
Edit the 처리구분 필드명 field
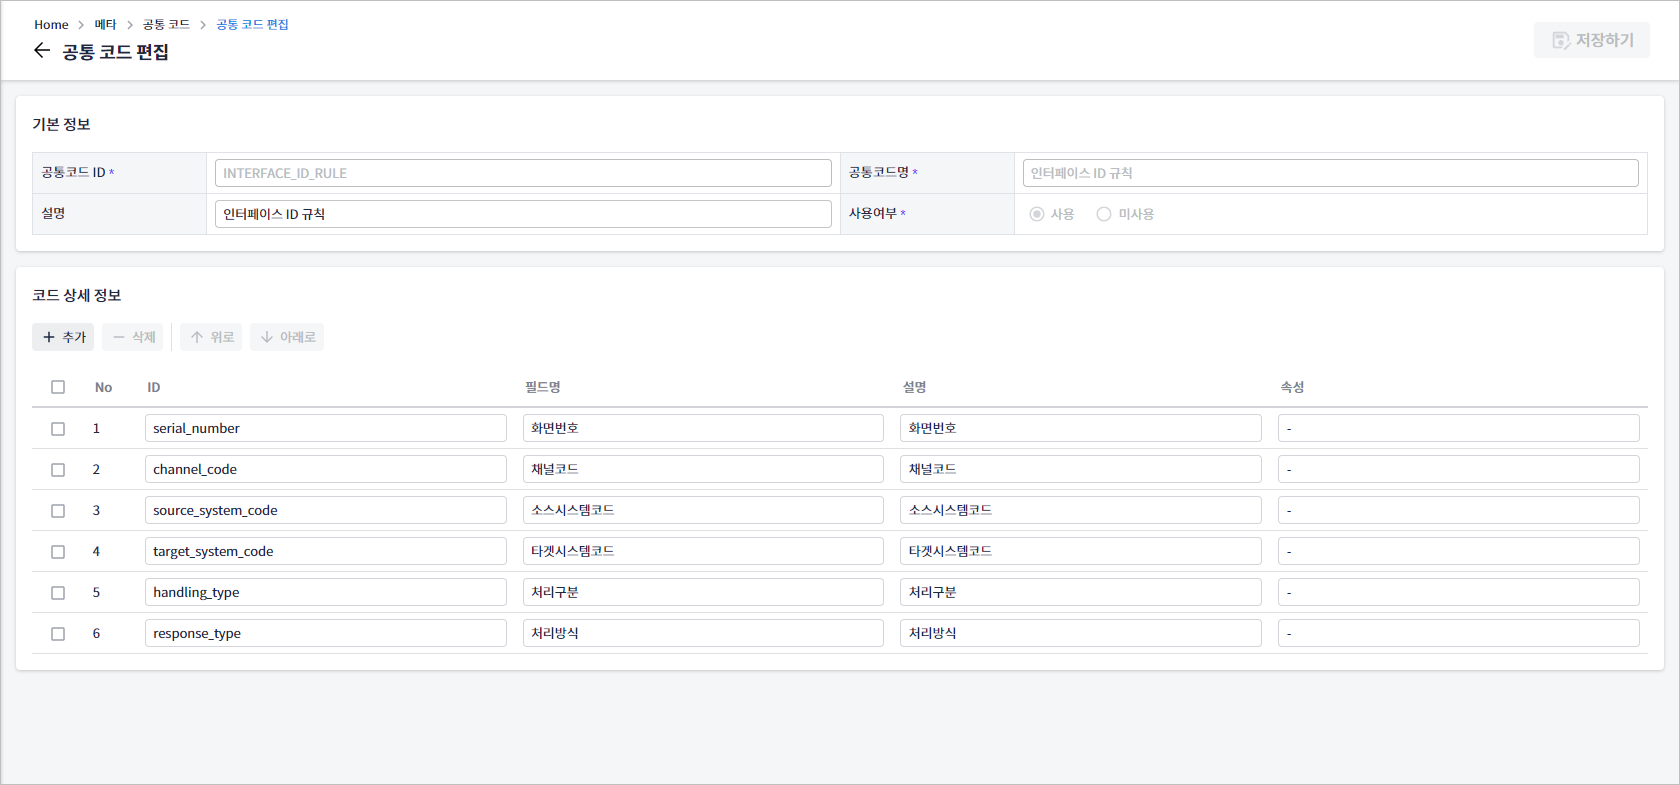click(x=703, y=592)
